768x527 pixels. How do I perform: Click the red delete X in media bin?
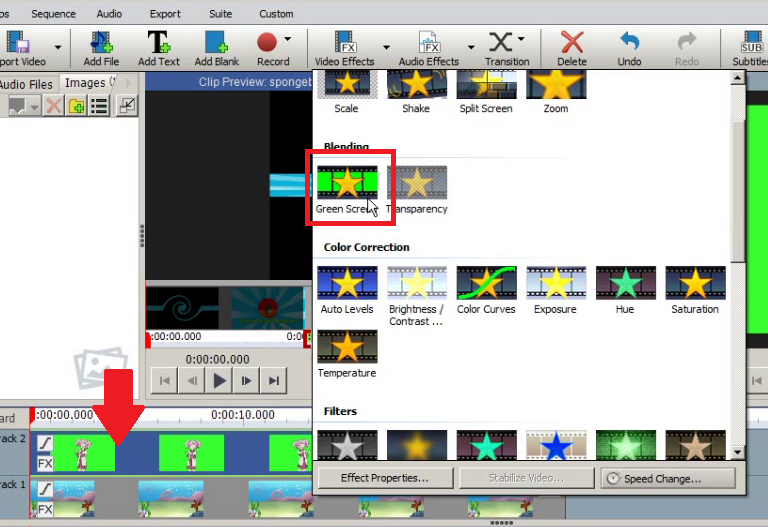click(x=53, y=105)
